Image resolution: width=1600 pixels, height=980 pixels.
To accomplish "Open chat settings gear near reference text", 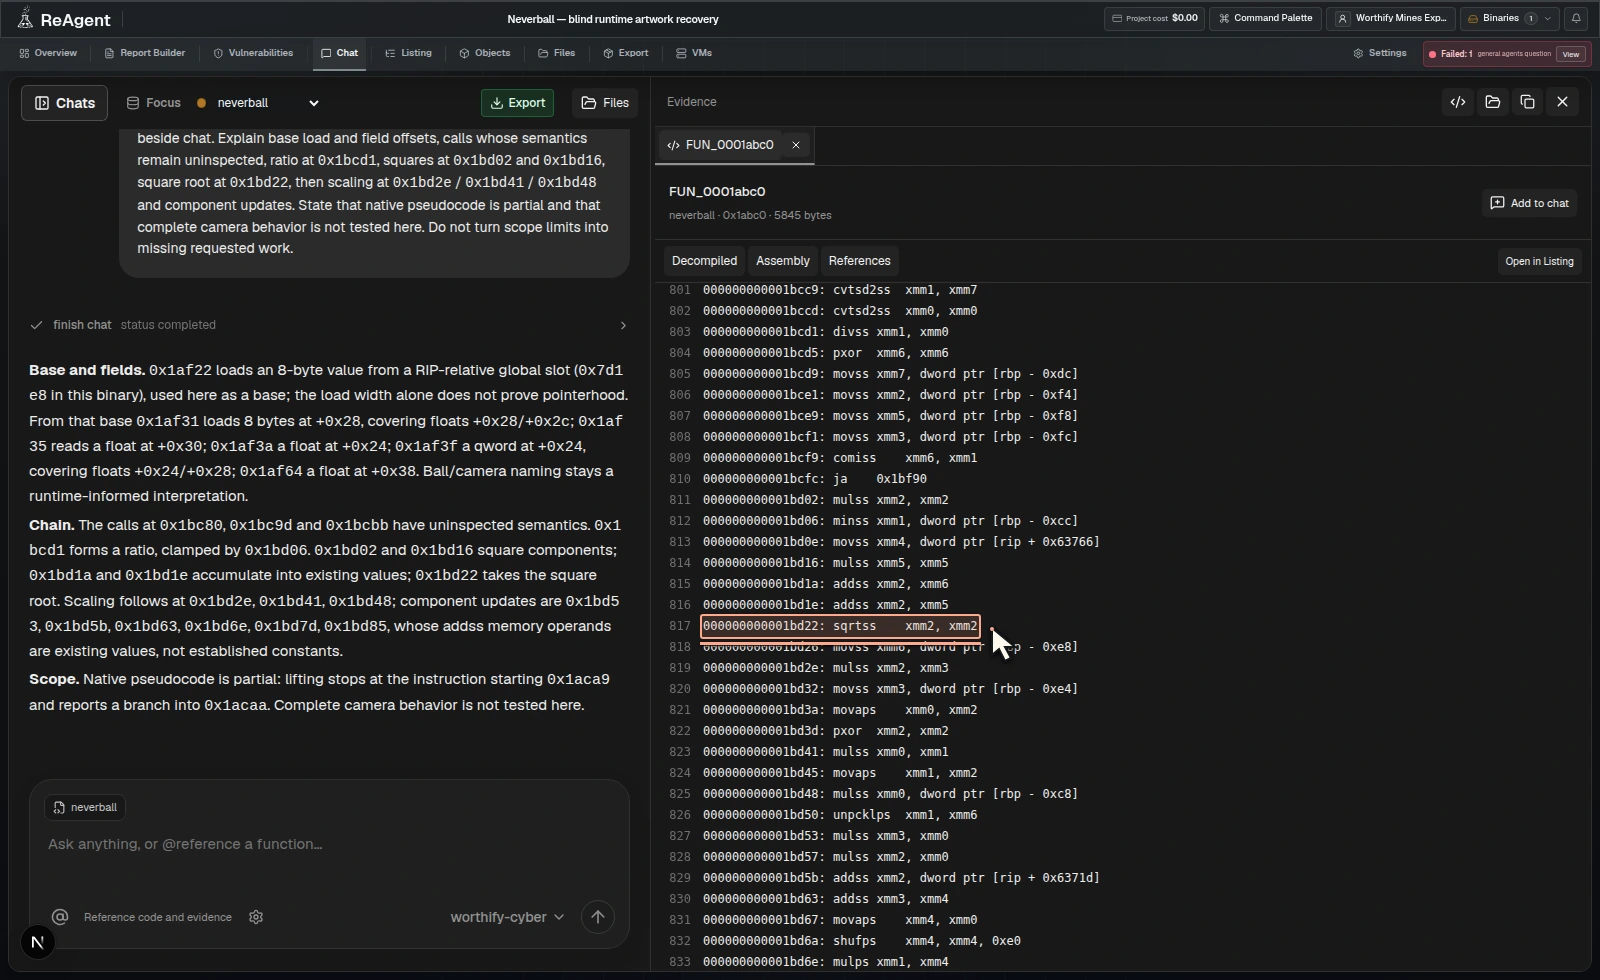I will point(256,917).
